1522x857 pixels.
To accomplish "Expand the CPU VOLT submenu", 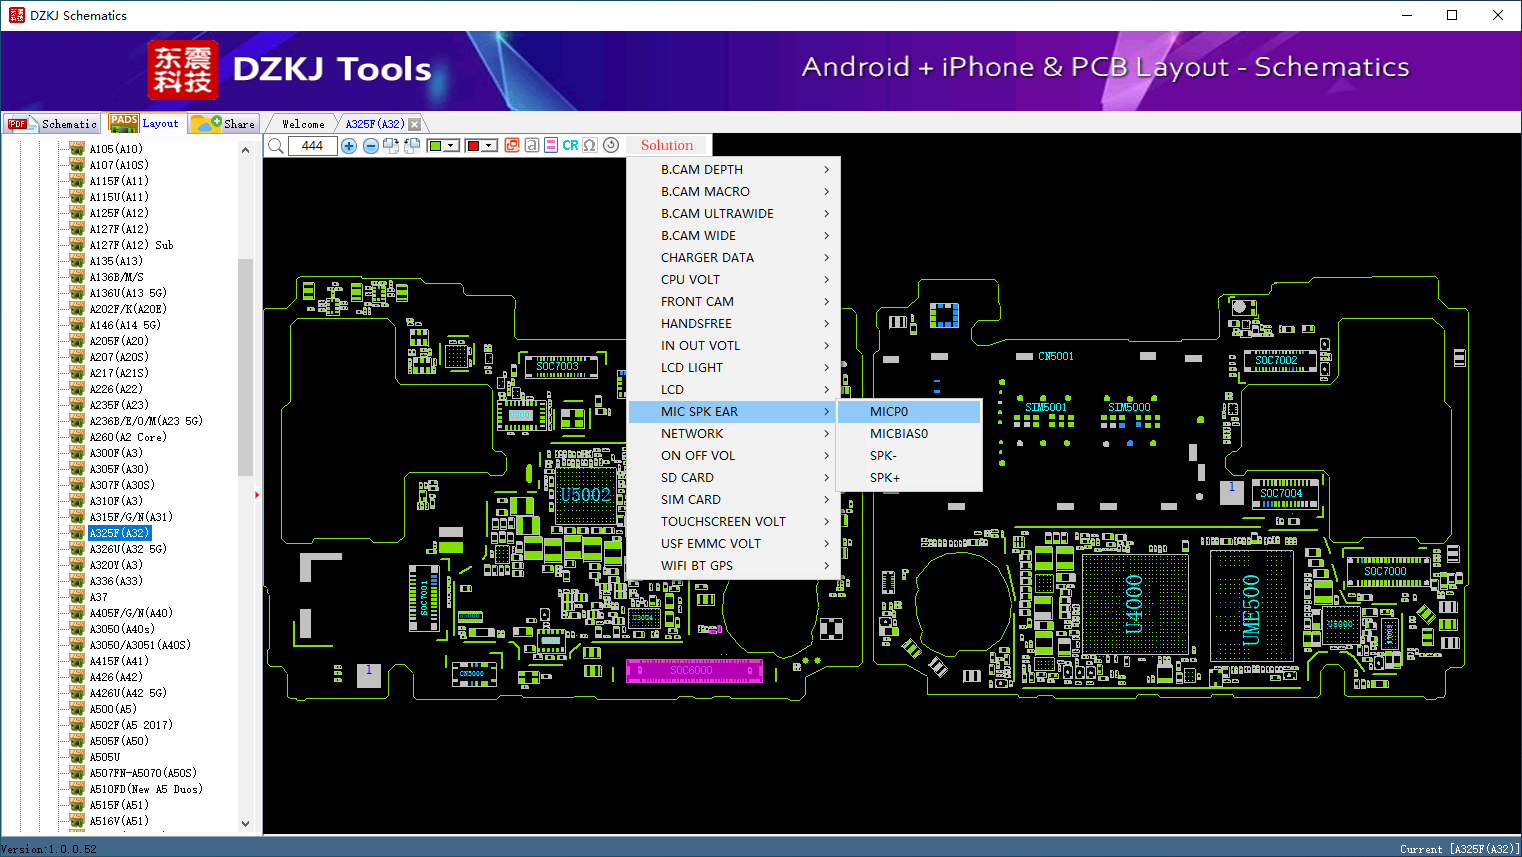I will tap(734, 280).
